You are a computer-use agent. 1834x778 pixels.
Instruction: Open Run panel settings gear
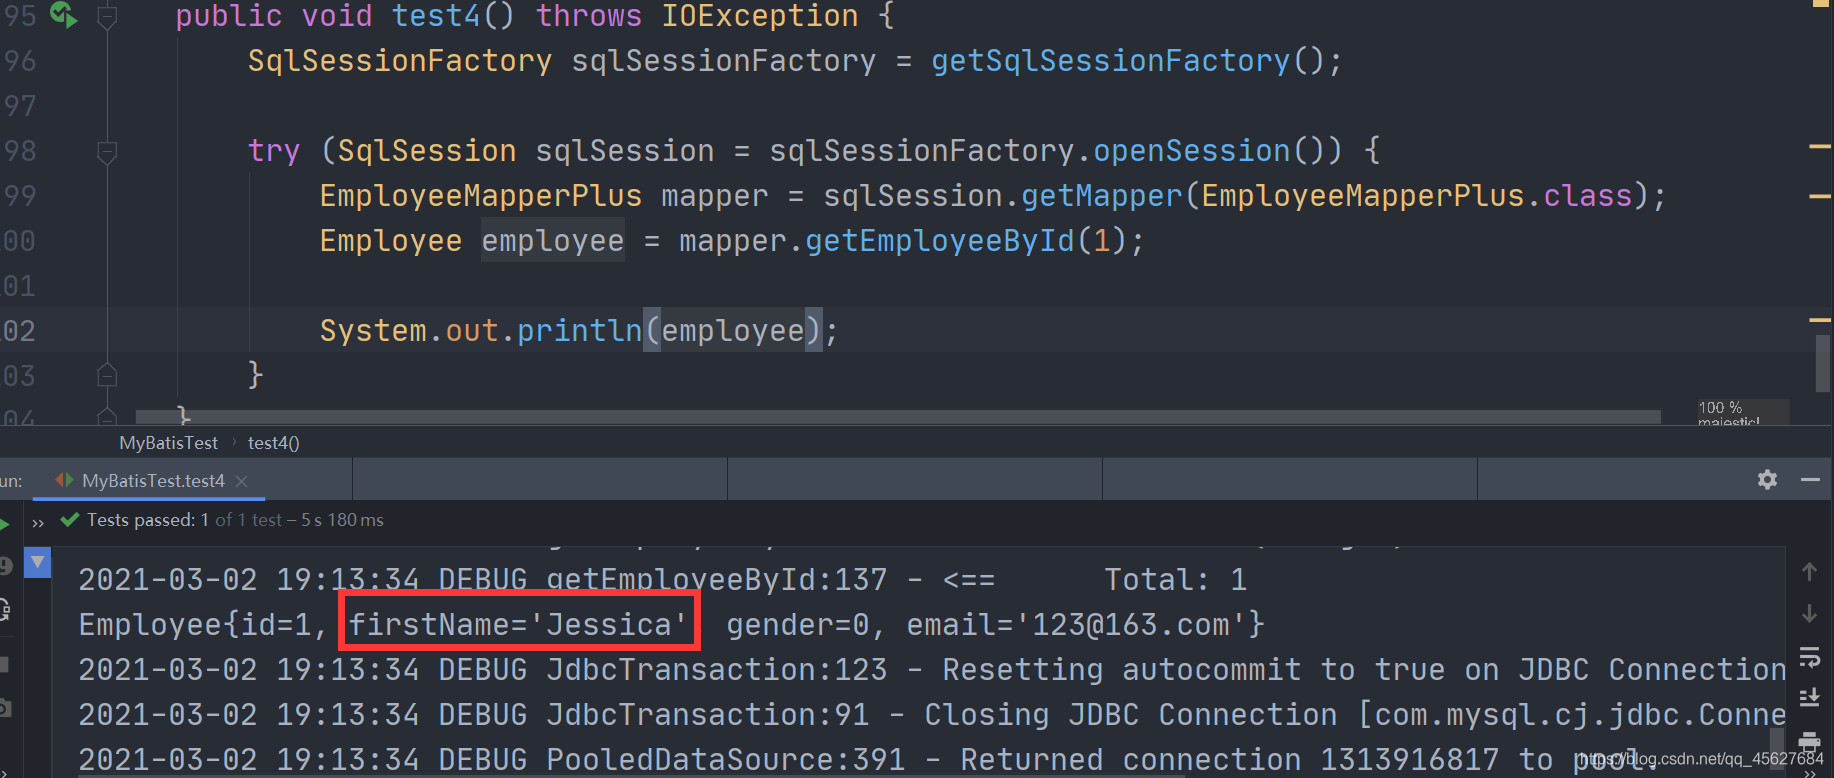(x=1767, y=480)
